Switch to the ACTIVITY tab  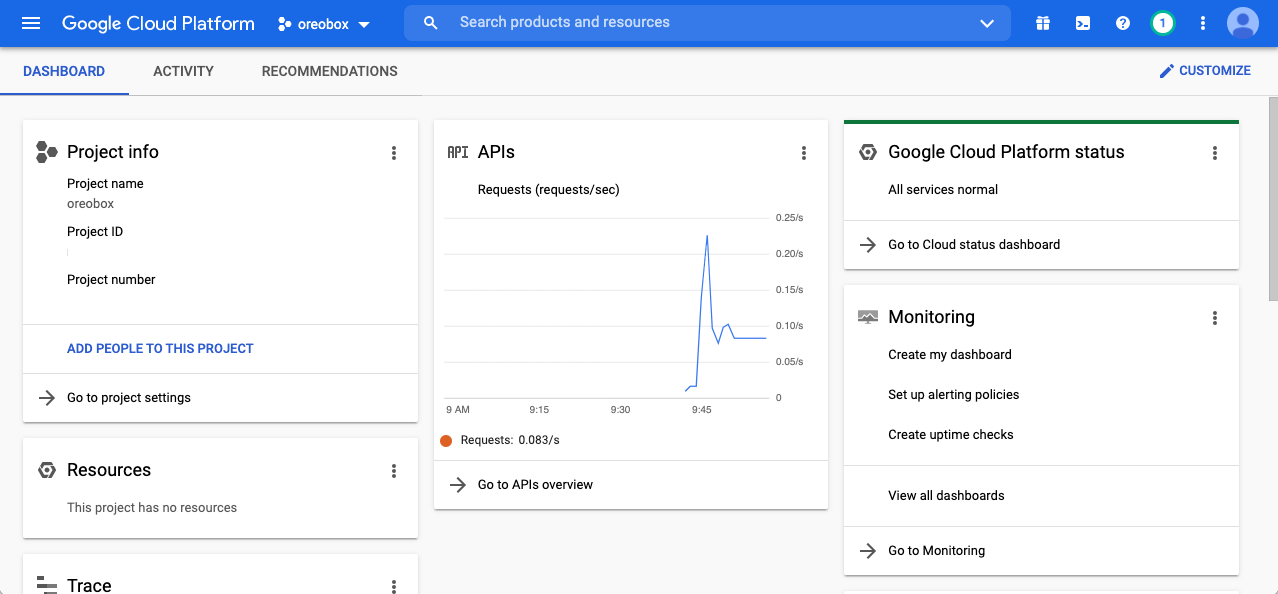pyautogui.click(x=183, y=71)
